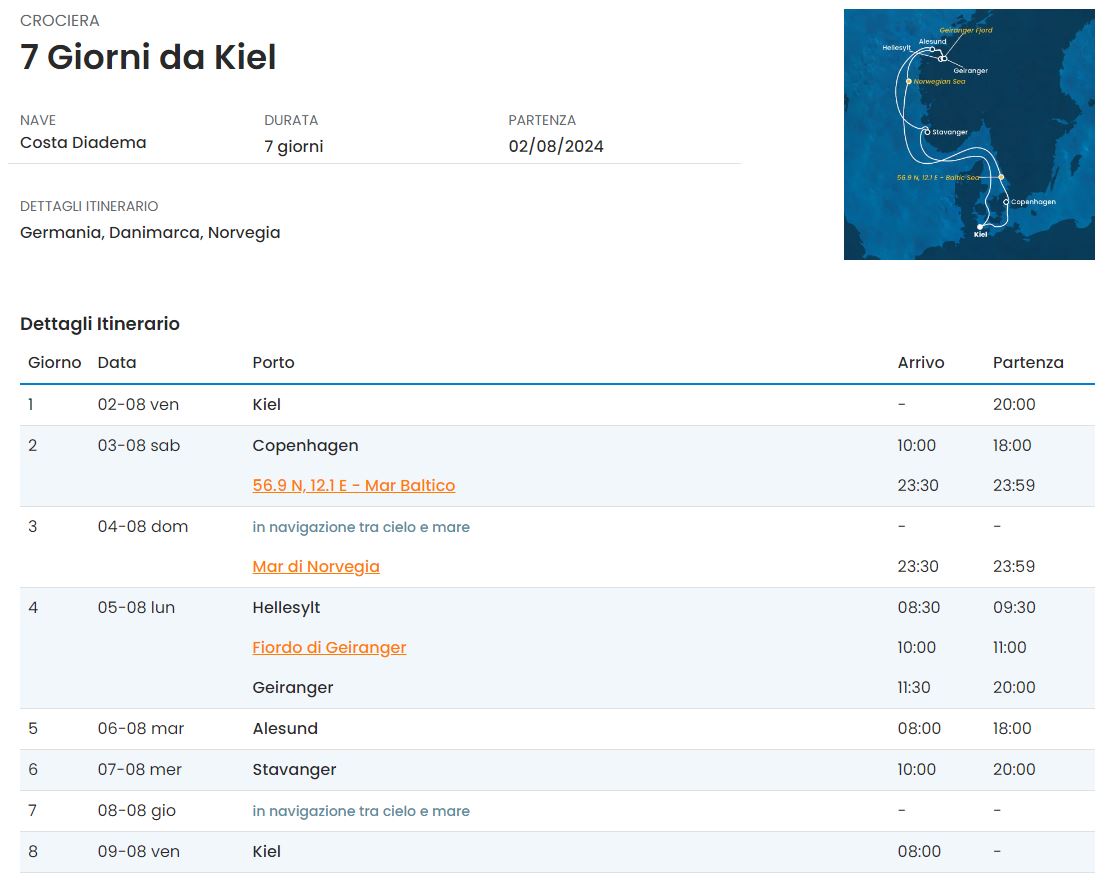Click Fiordo di Geiranger departure time '11:00'
The height and width of the screenshot is (885, 1115).
pyautogui.click(x=1009, y=648)
